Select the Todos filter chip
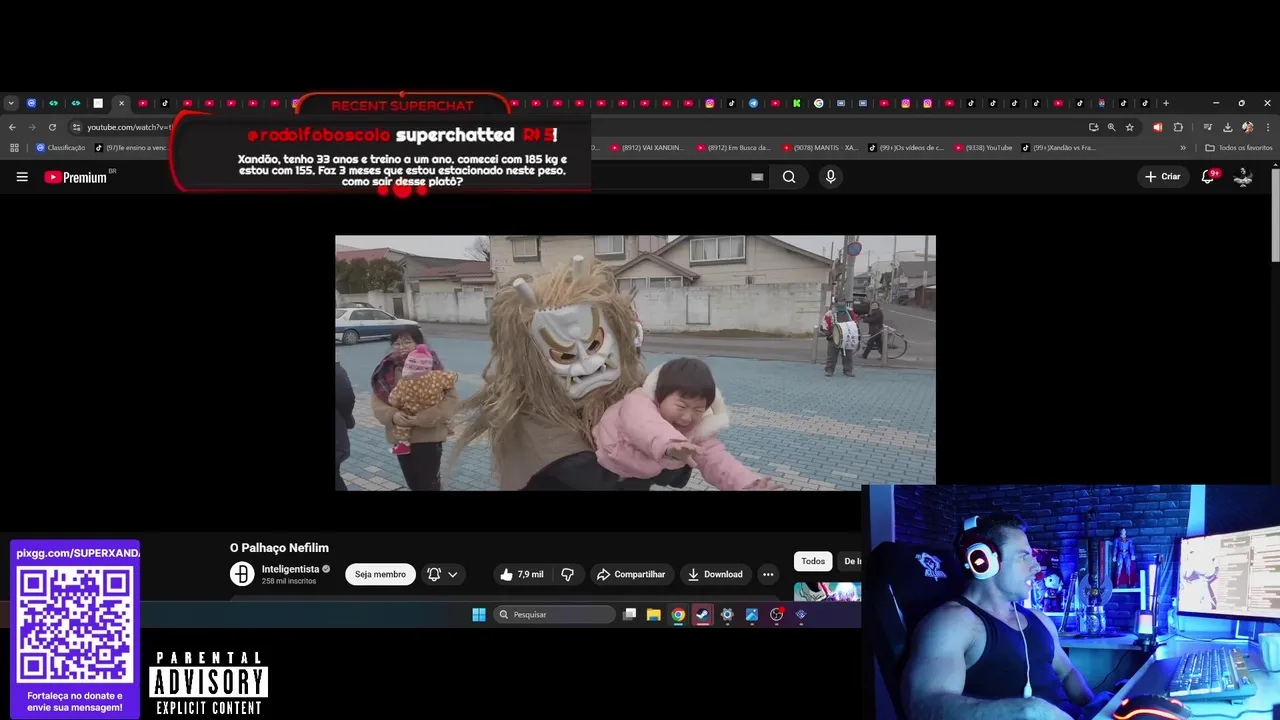 813,561
